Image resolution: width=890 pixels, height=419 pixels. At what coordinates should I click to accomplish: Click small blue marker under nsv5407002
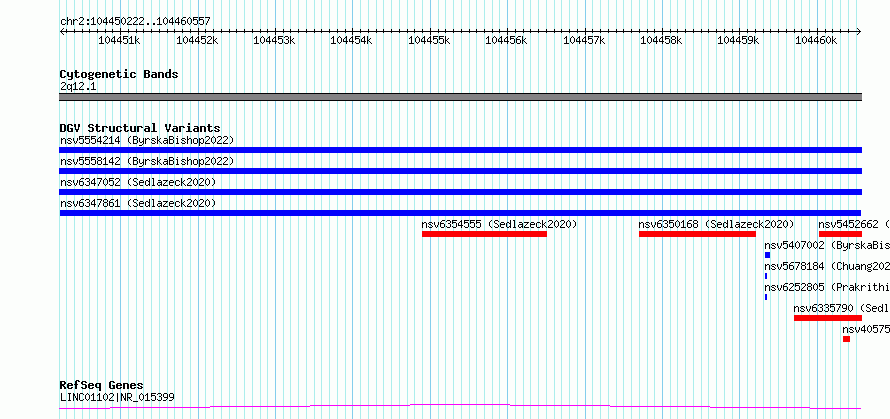tap(767, 255)
